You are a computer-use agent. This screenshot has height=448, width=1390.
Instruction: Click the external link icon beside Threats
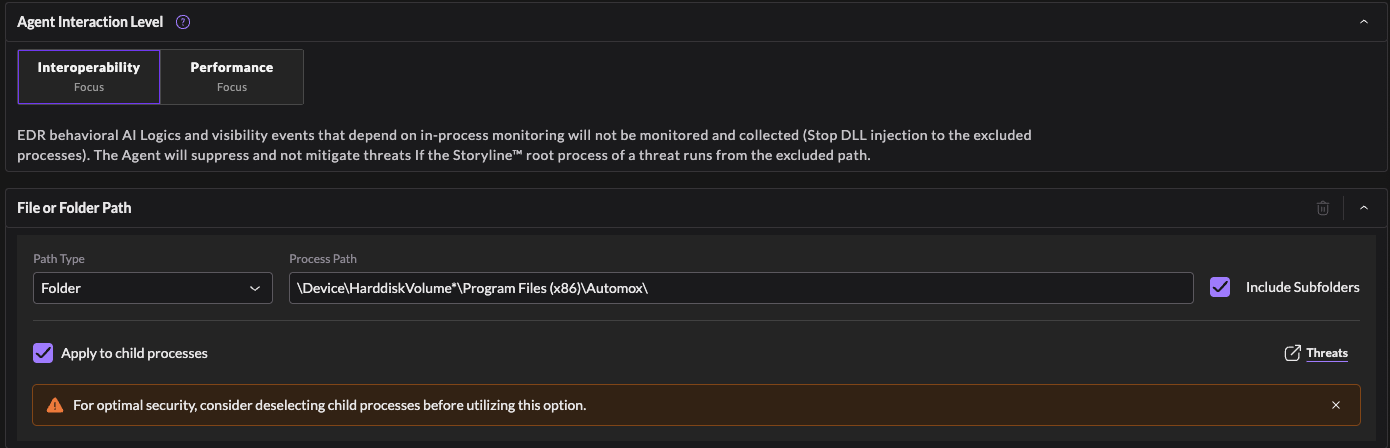pyautogui.click(x=1293, y=353)
